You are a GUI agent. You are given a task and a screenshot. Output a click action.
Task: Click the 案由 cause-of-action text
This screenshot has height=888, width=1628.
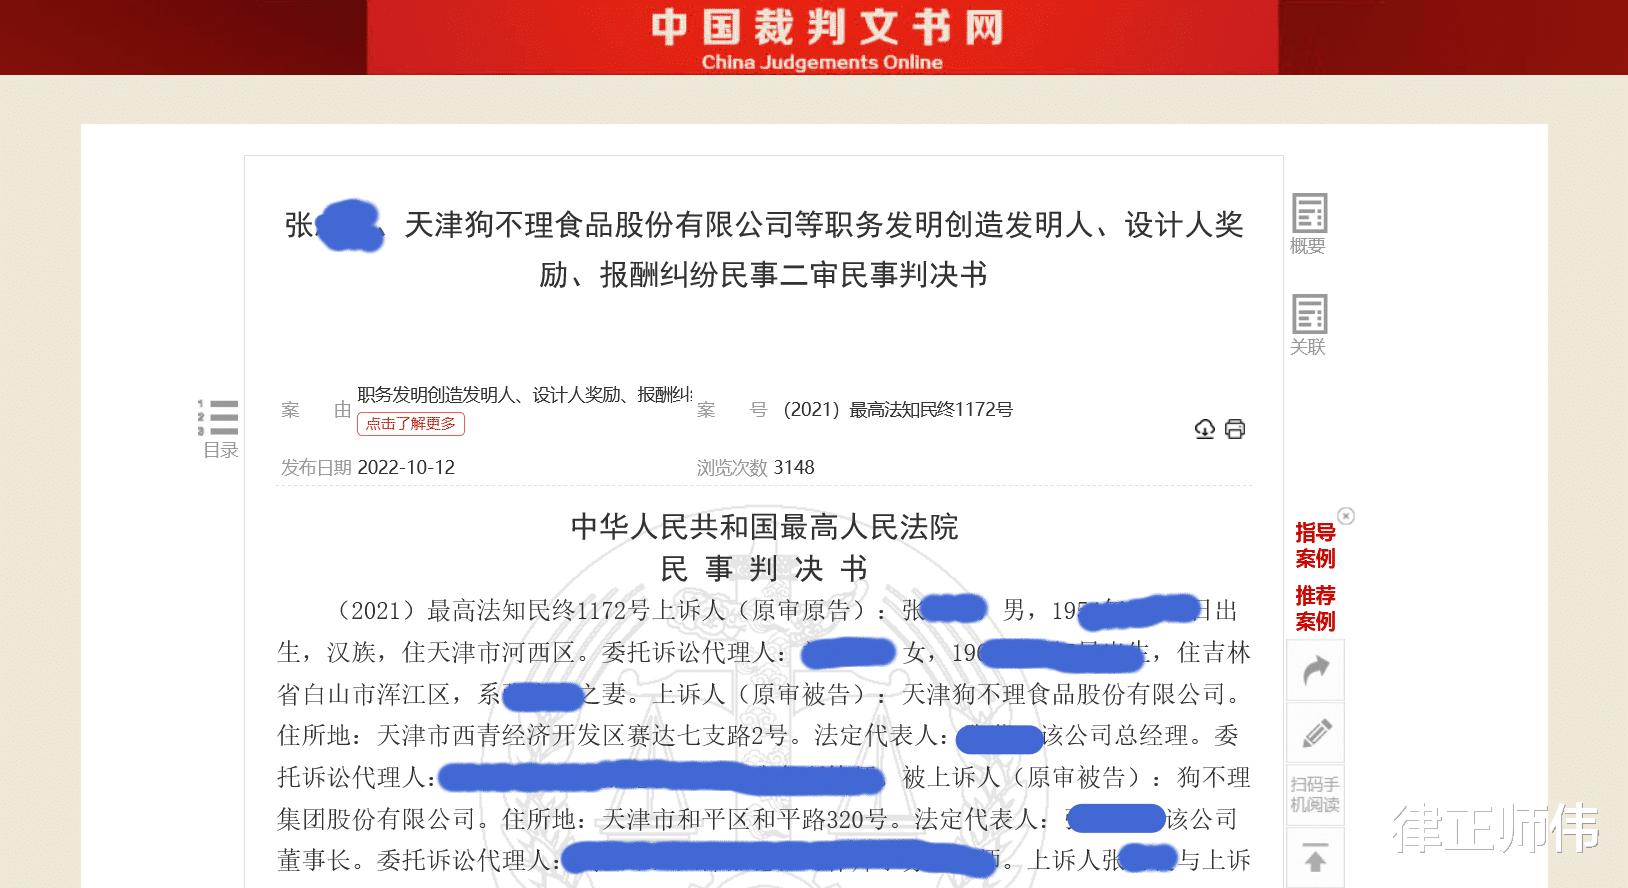(x=525, y=395)
